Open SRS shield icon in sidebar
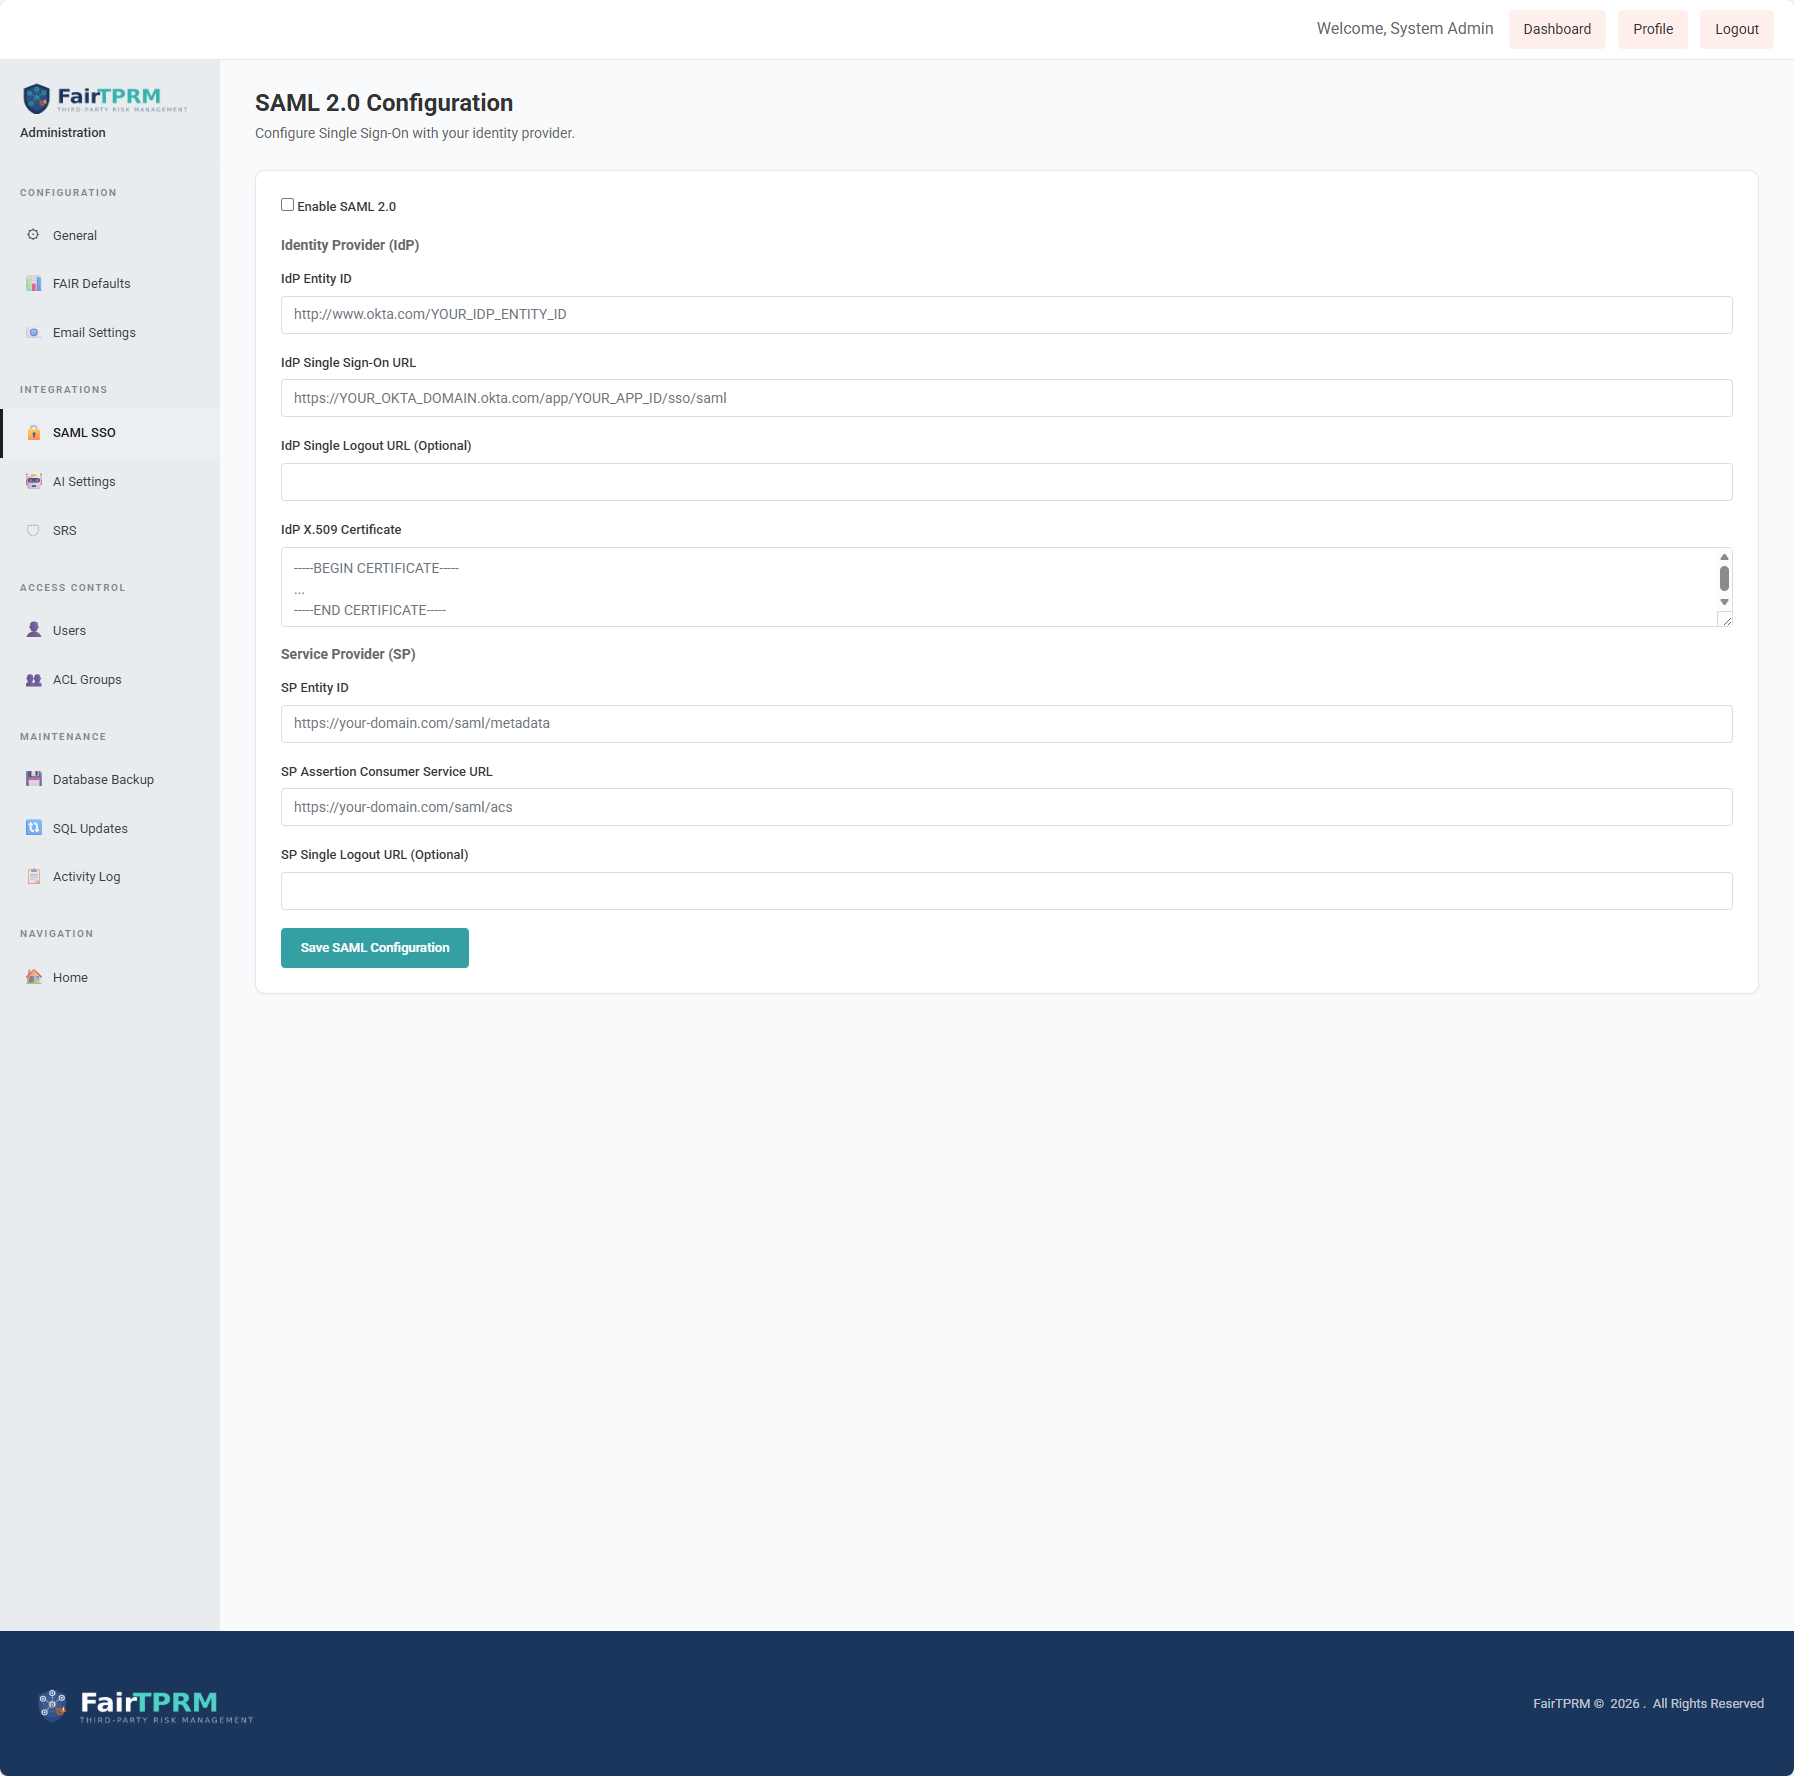Viewport: 1794px width, 1776px height. 33,531
